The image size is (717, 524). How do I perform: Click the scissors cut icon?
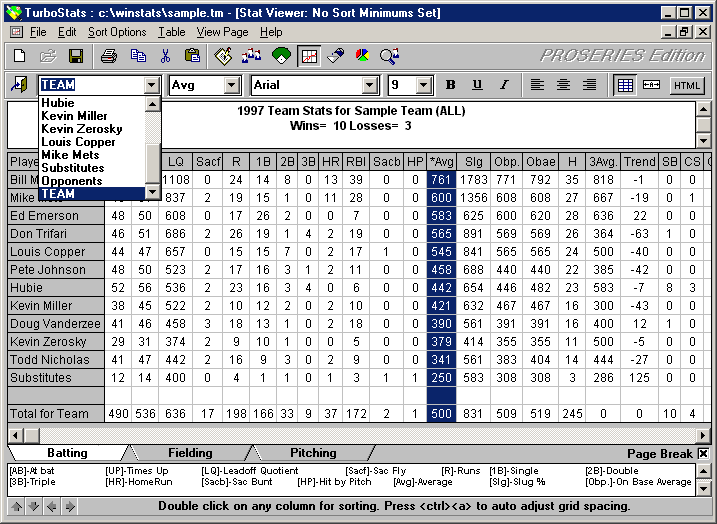click(x=165, y=56)
